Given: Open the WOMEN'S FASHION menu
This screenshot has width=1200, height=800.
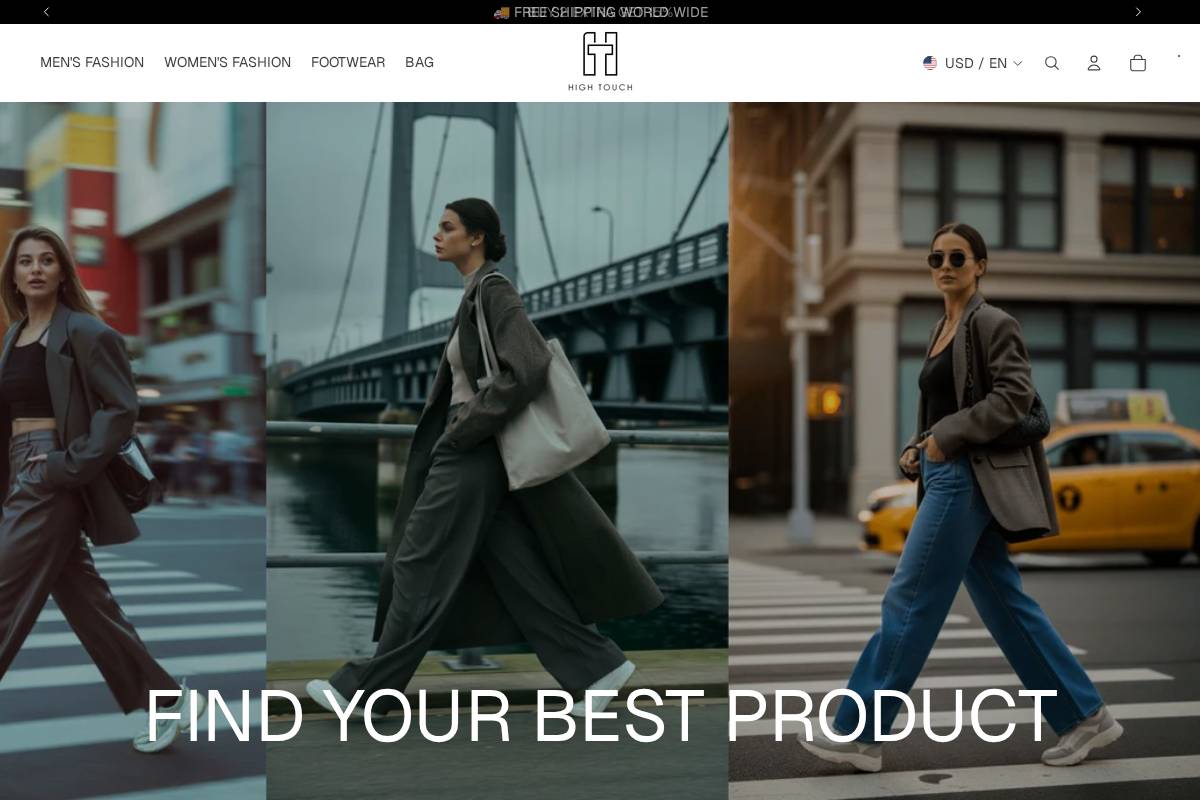Looking at the screenshot, I should 227,62.
